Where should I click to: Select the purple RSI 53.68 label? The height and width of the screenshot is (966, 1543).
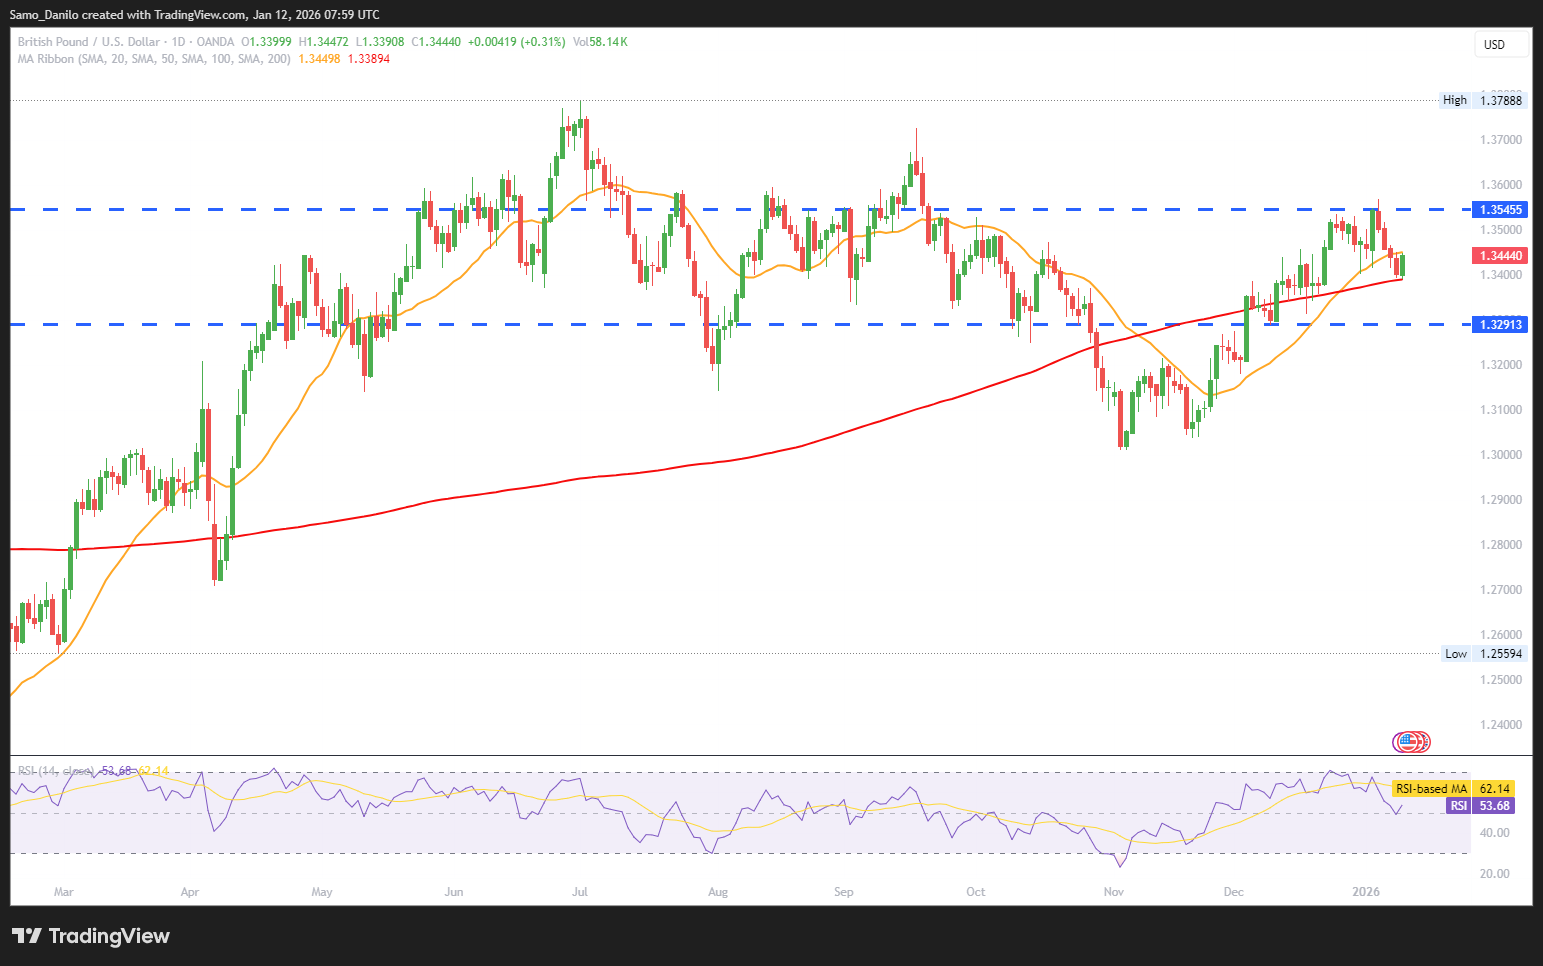pyautogui.click(x=1479, y=806)
